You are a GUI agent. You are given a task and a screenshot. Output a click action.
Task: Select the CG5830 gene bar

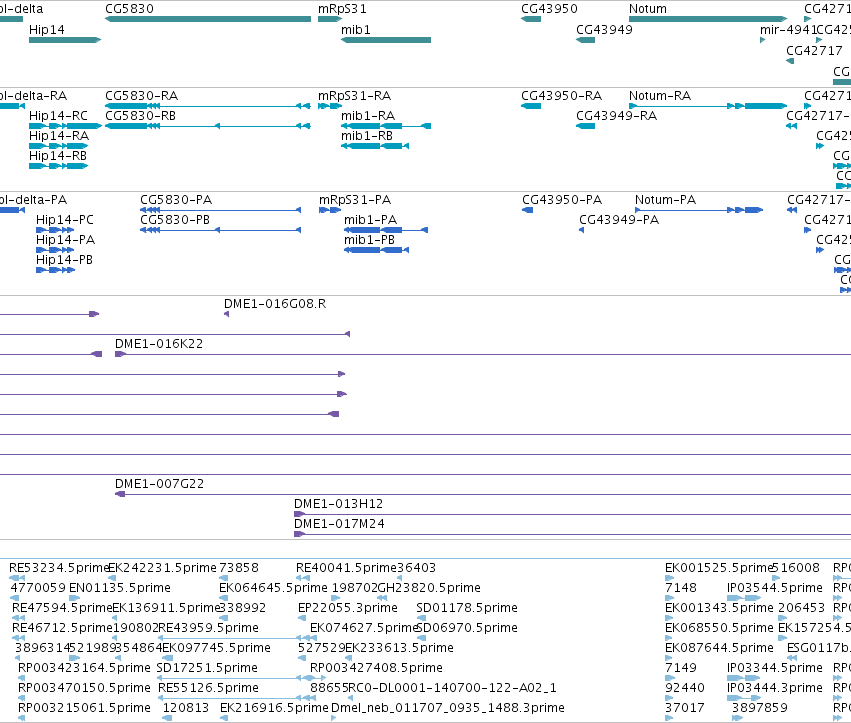click(208, 19)
